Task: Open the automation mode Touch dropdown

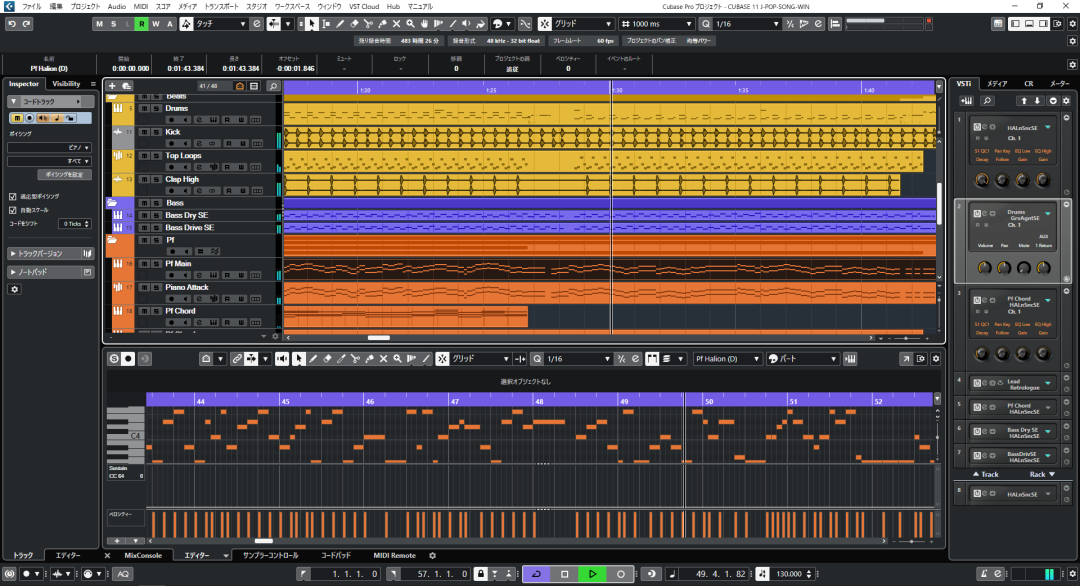Action: [221, 24]
